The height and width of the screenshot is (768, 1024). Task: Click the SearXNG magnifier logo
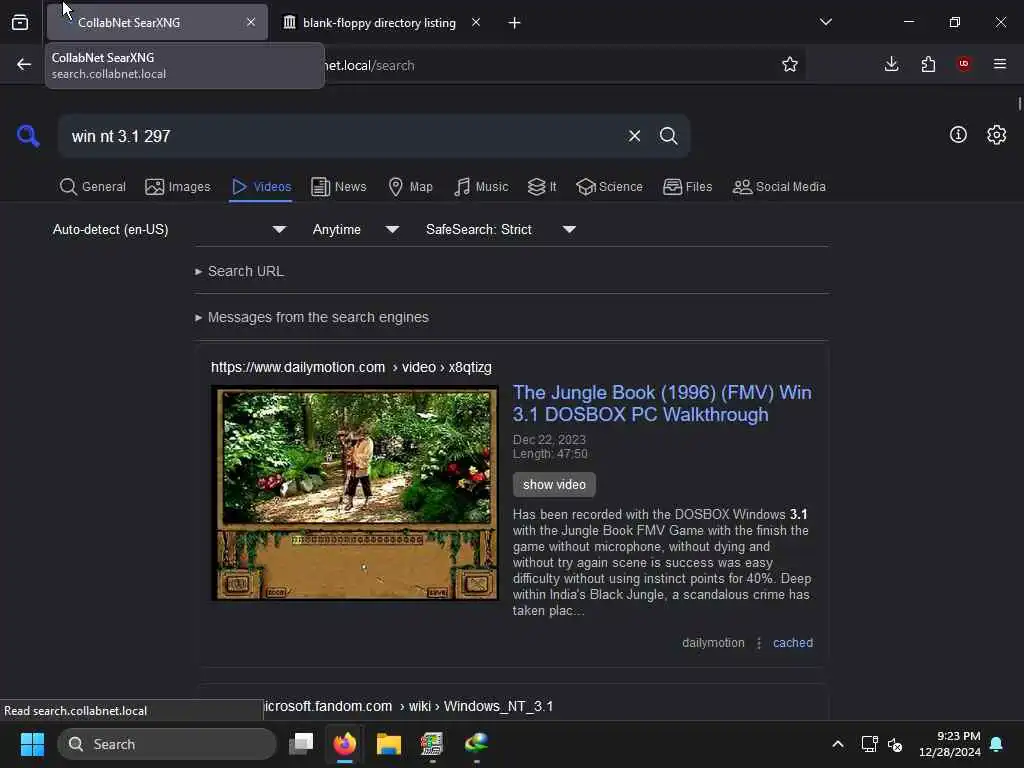[27, 136]
